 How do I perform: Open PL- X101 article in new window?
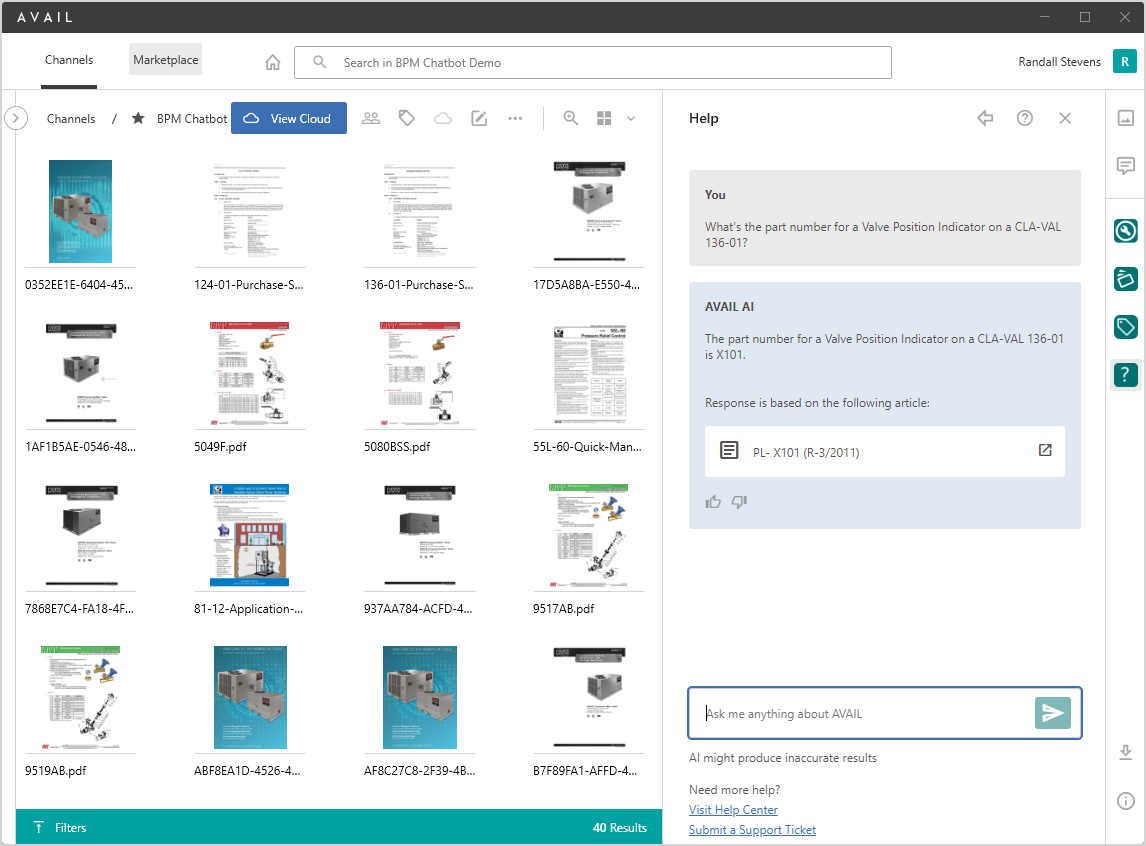click(1045, 451)
